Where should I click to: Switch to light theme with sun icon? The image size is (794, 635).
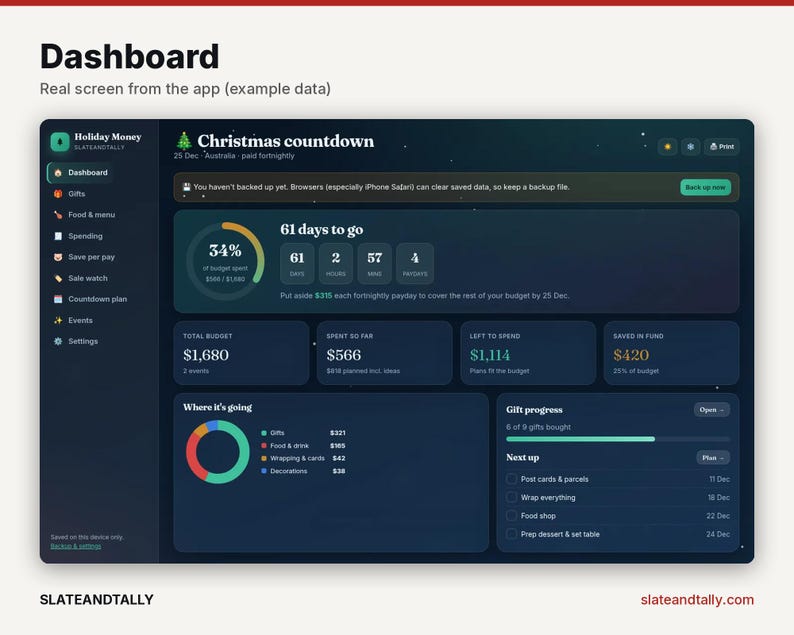pos(667,147)
